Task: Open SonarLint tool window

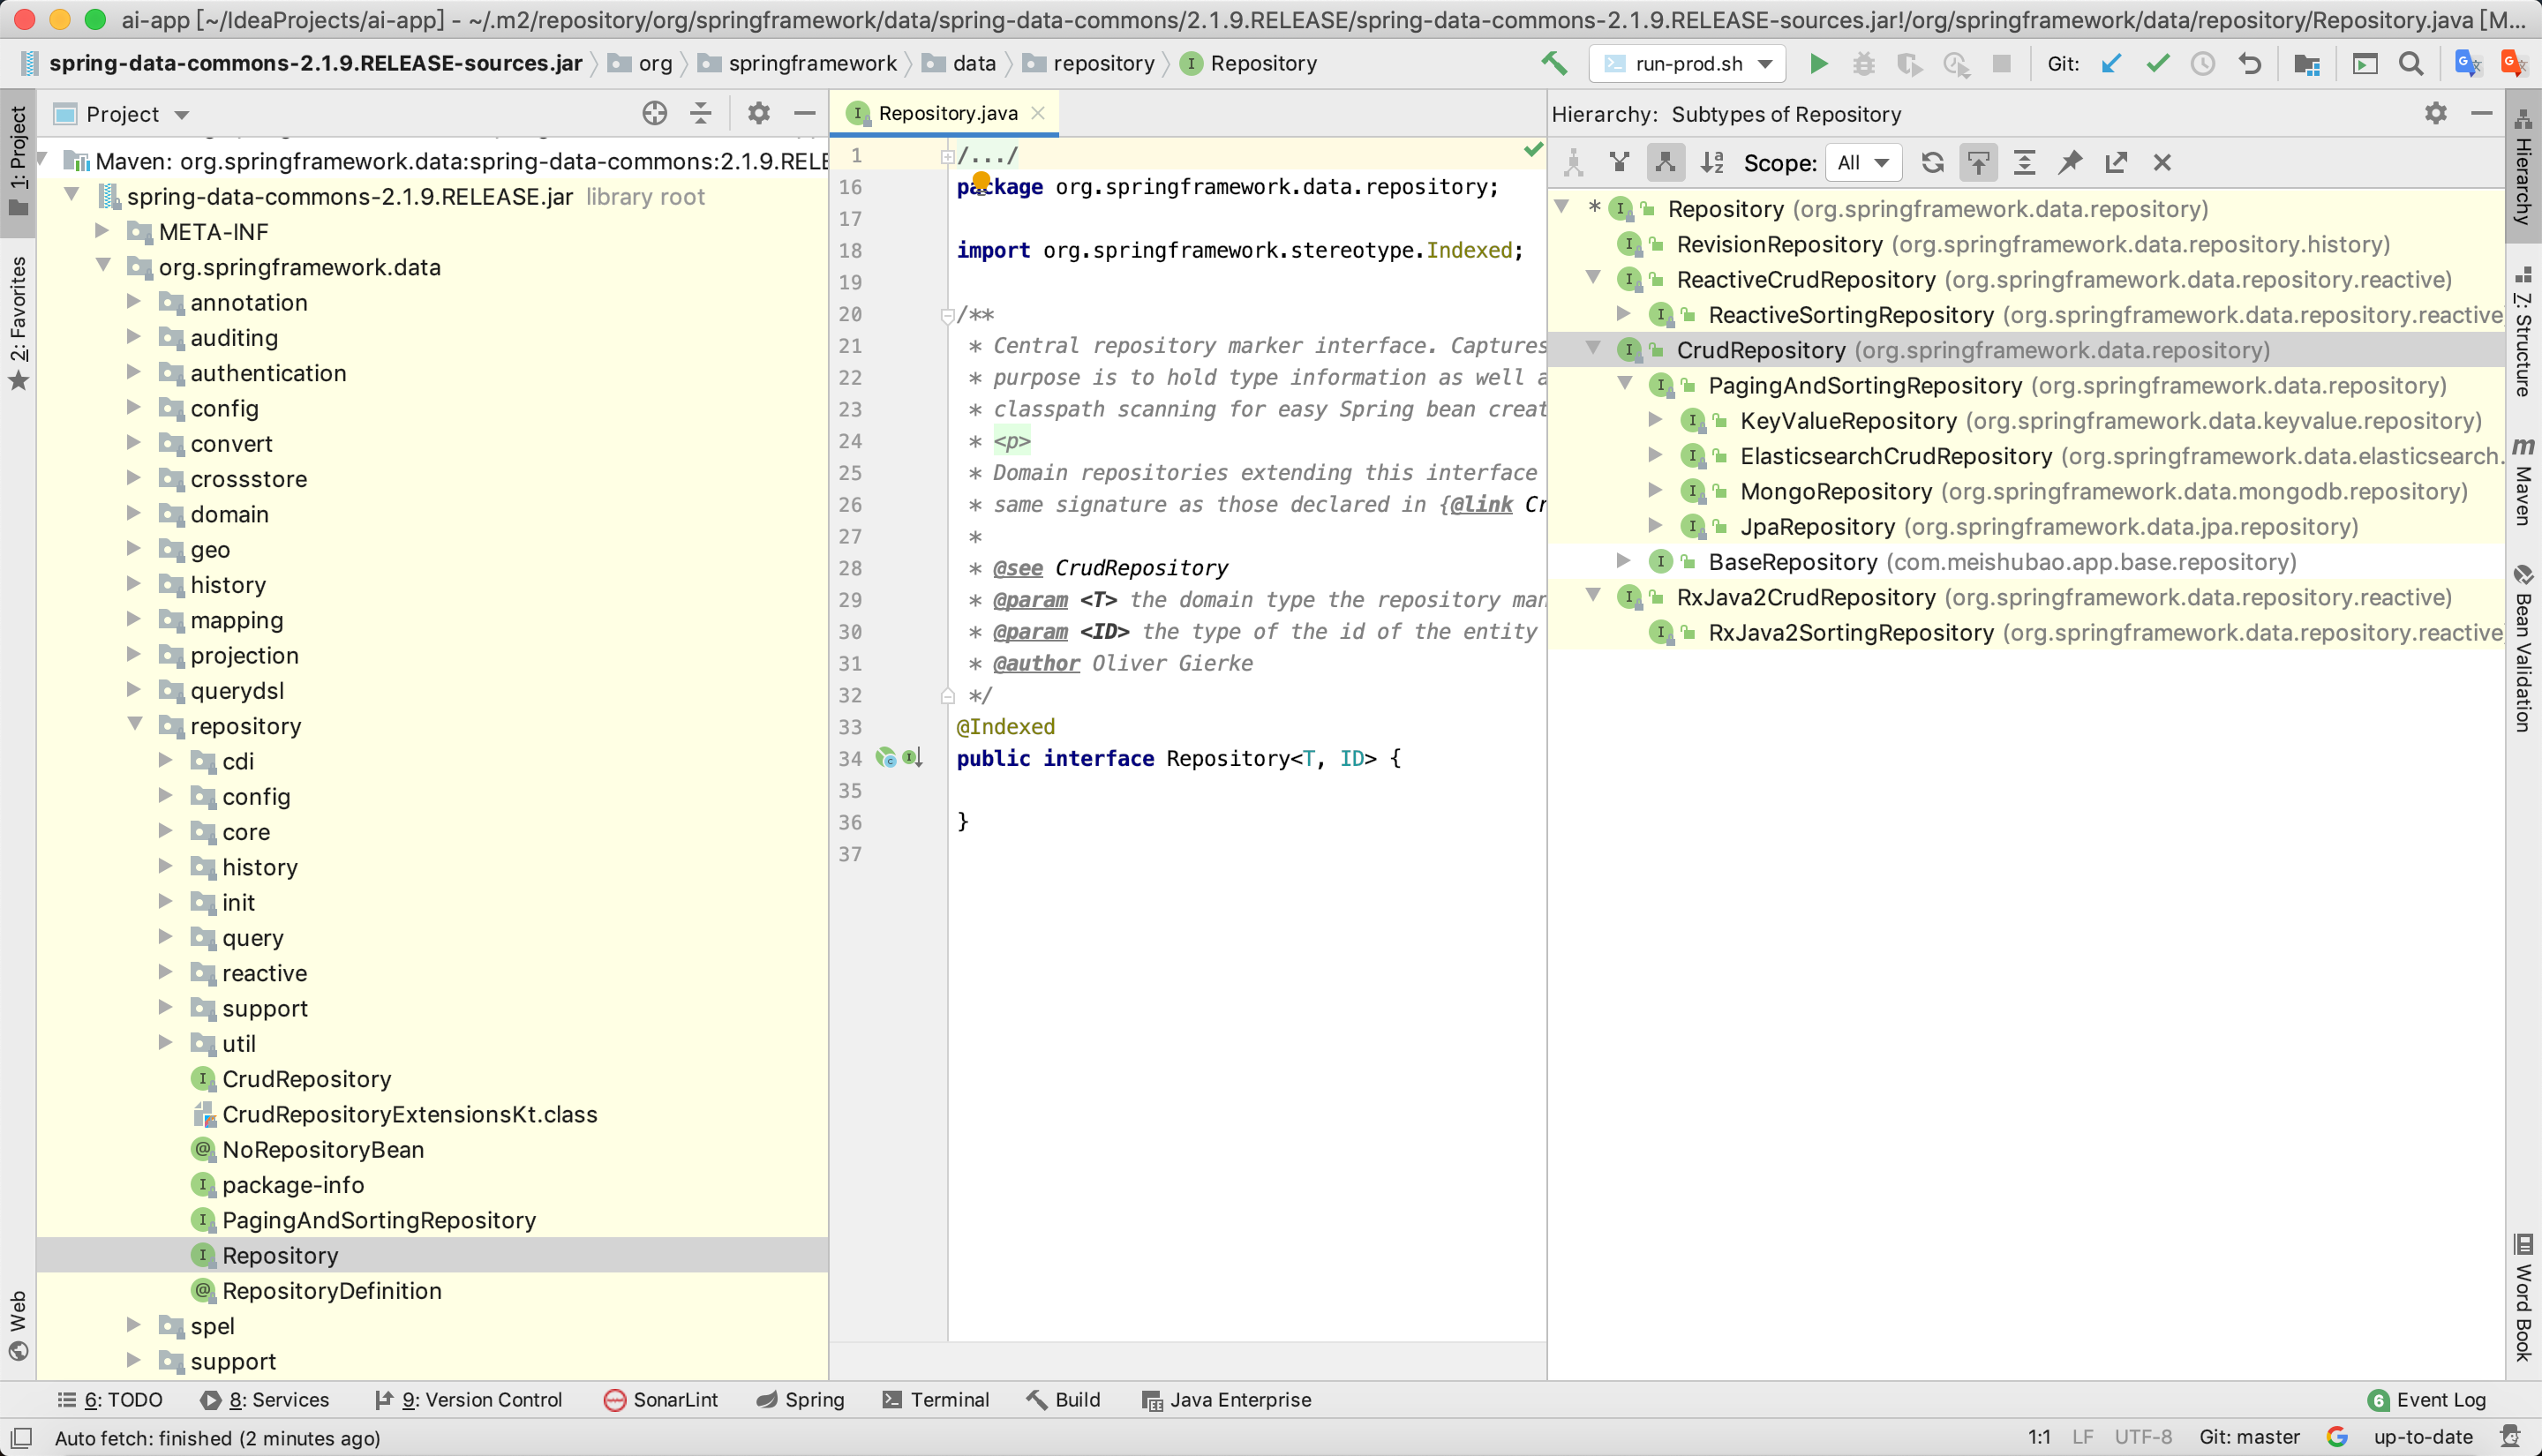Action: click(x=661, y=1399)
